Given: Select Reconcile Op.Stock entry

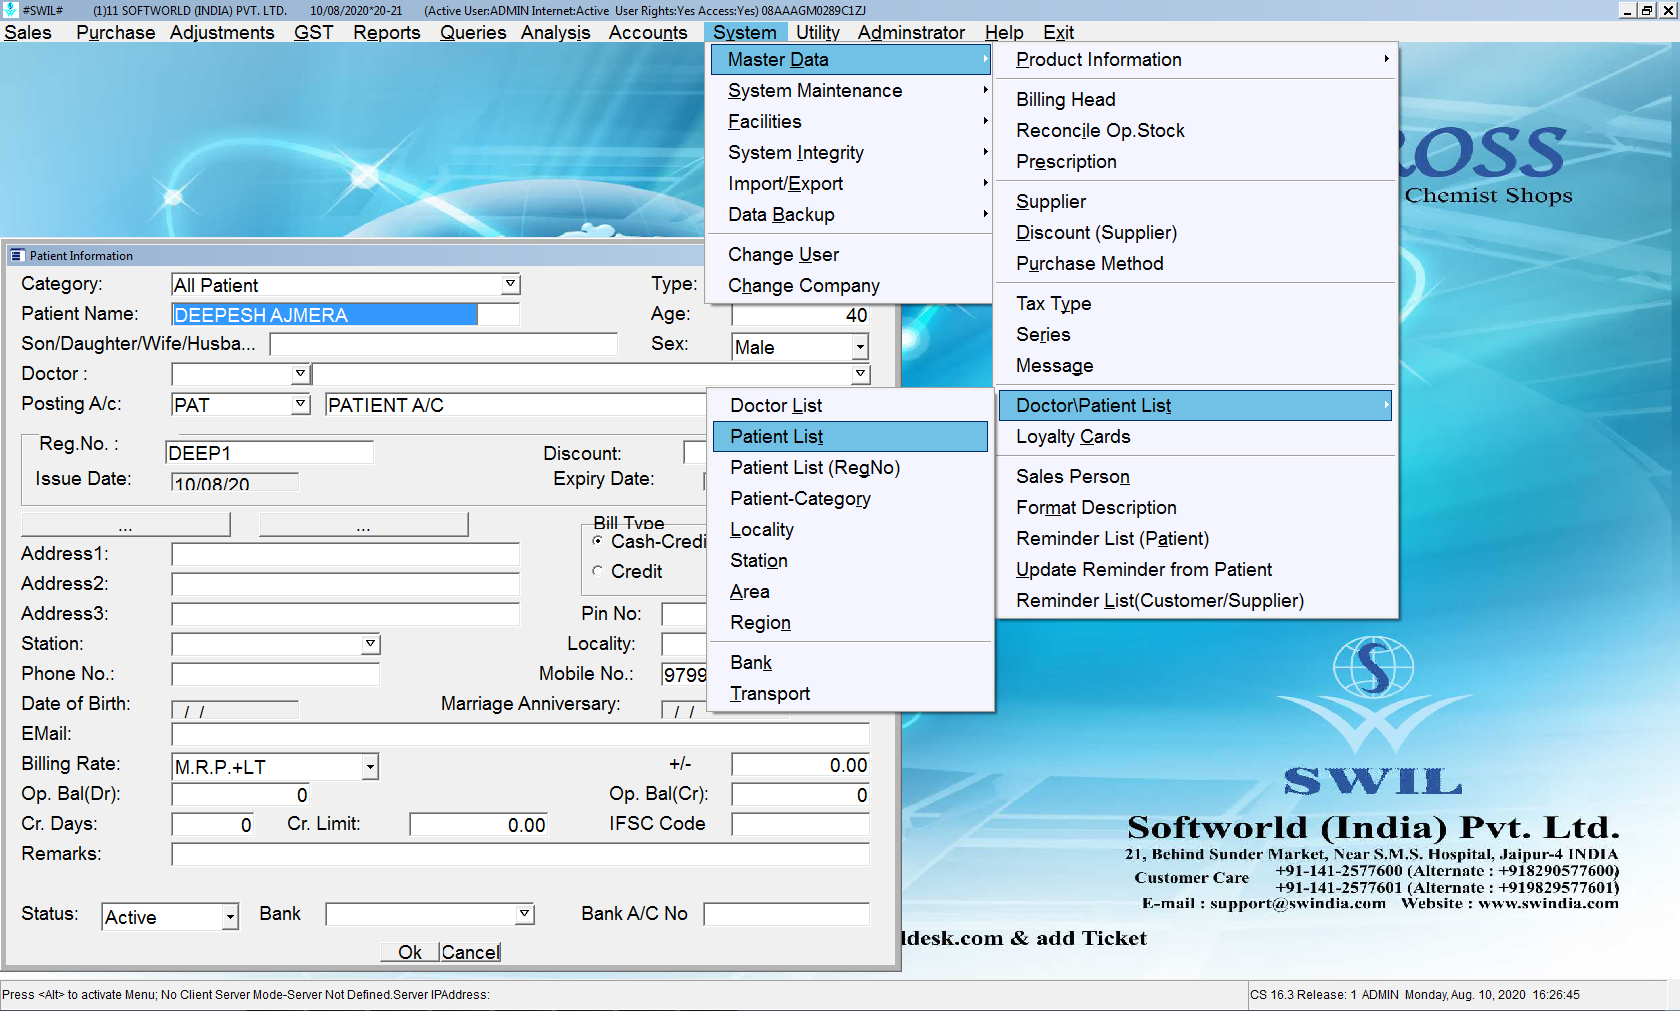Looking at the screenshot, I should click(x=1195, y=130).
